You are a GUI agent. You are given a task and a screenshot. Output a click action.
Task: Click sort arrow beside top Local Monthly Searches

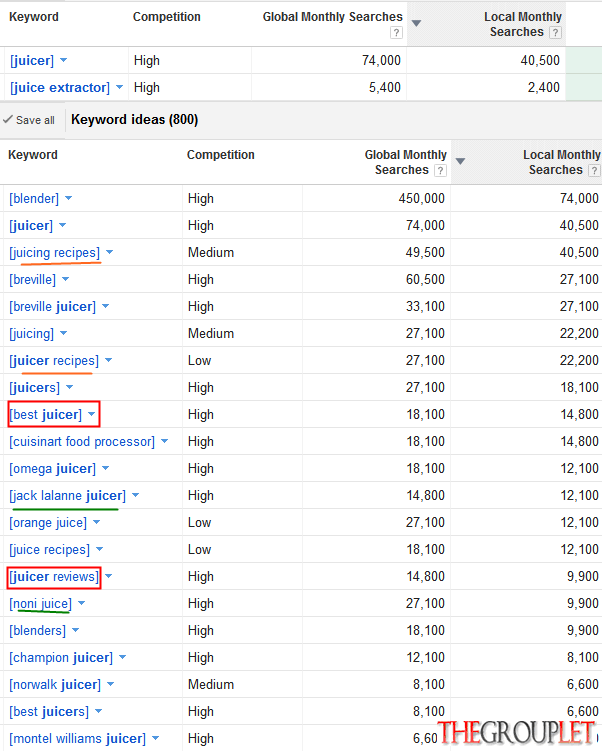[x=417, y=23]
